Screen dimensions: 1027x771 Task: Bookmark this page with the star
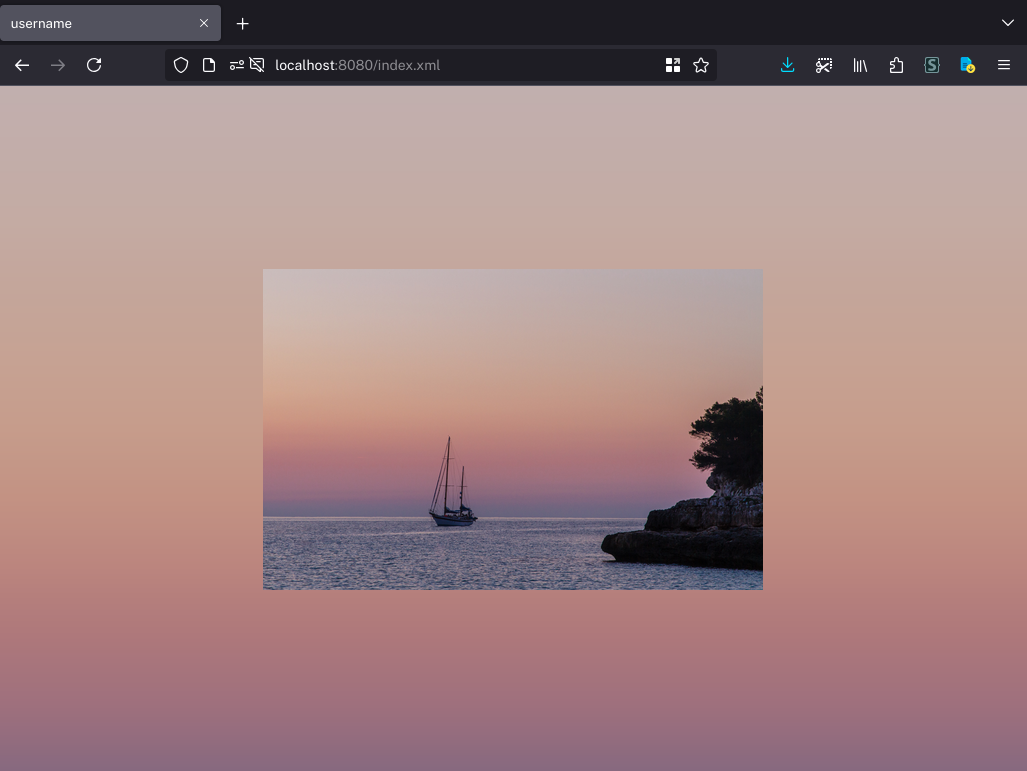tap(701, 65)
